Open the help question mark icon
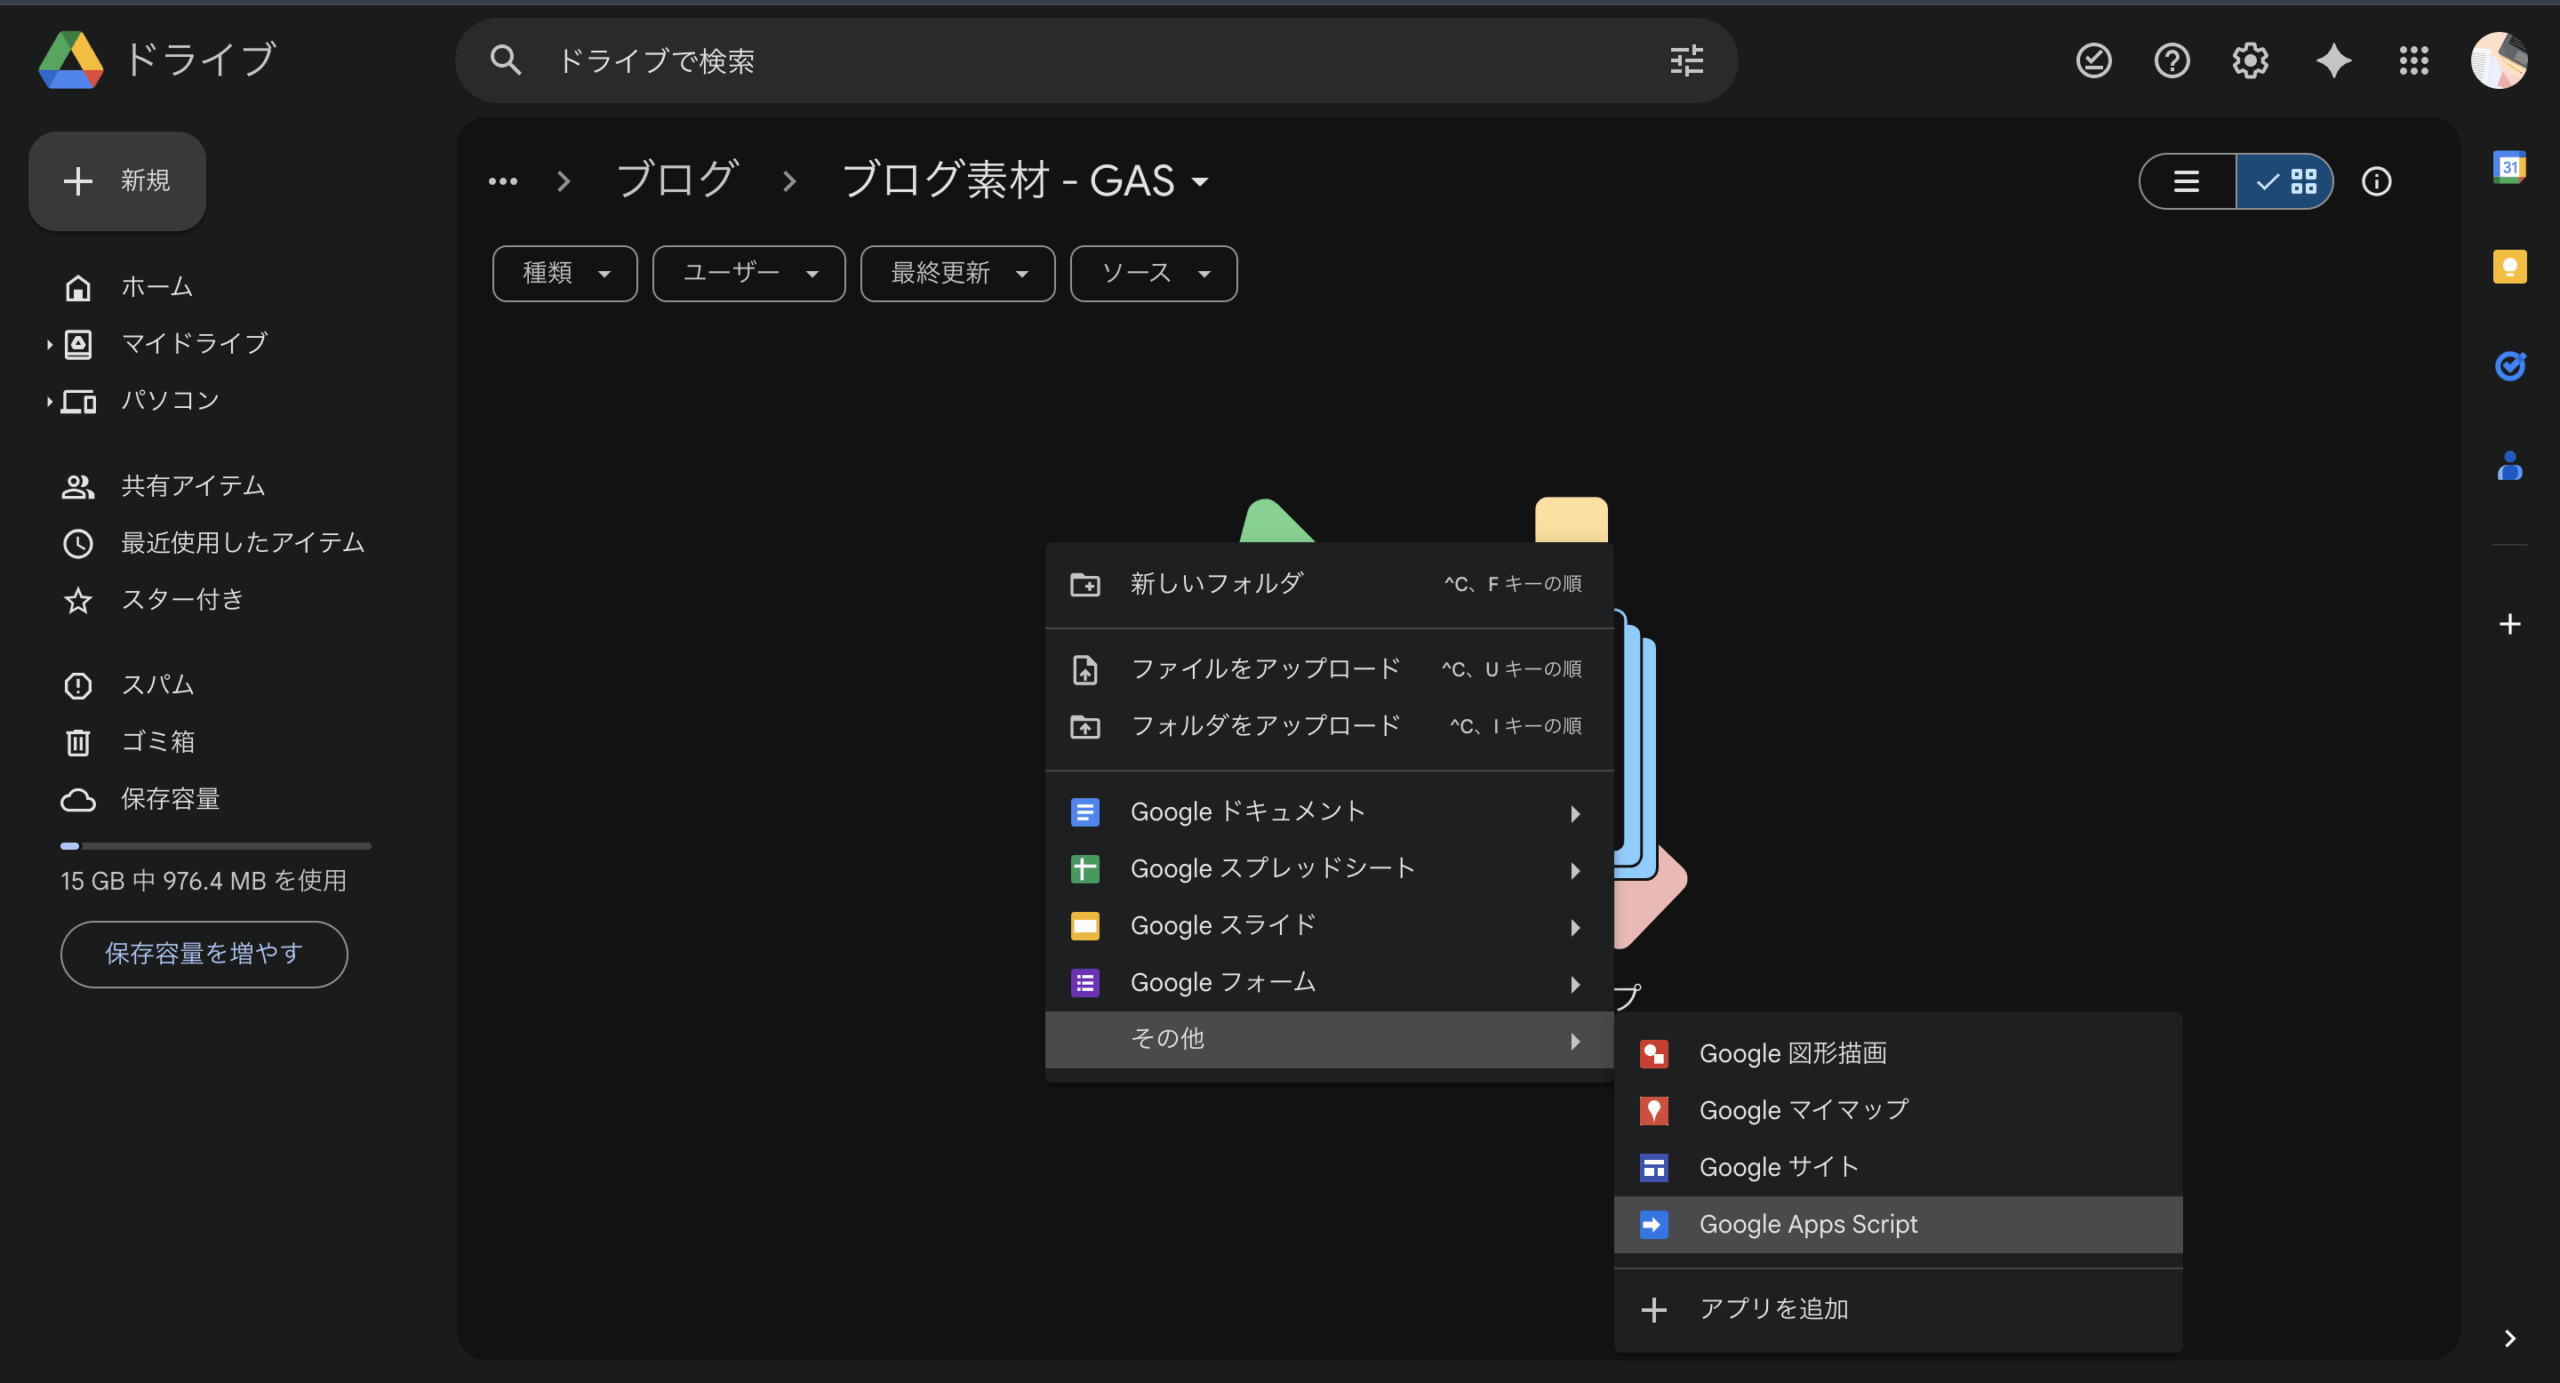 pos(2171,61)
